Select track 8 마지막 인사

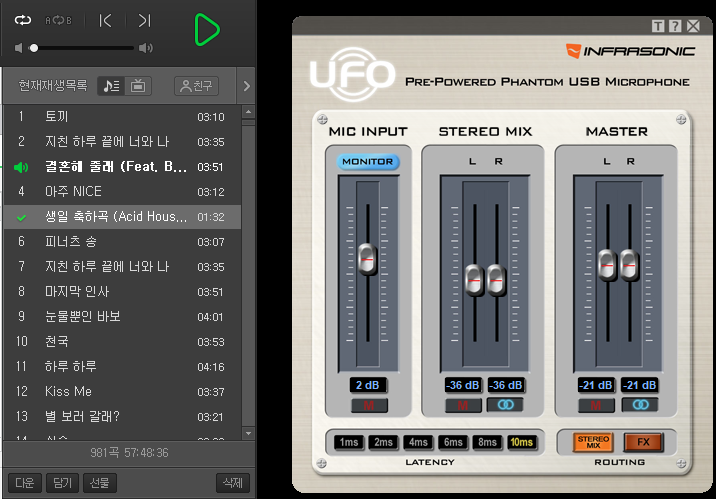(x=122, y=291)
